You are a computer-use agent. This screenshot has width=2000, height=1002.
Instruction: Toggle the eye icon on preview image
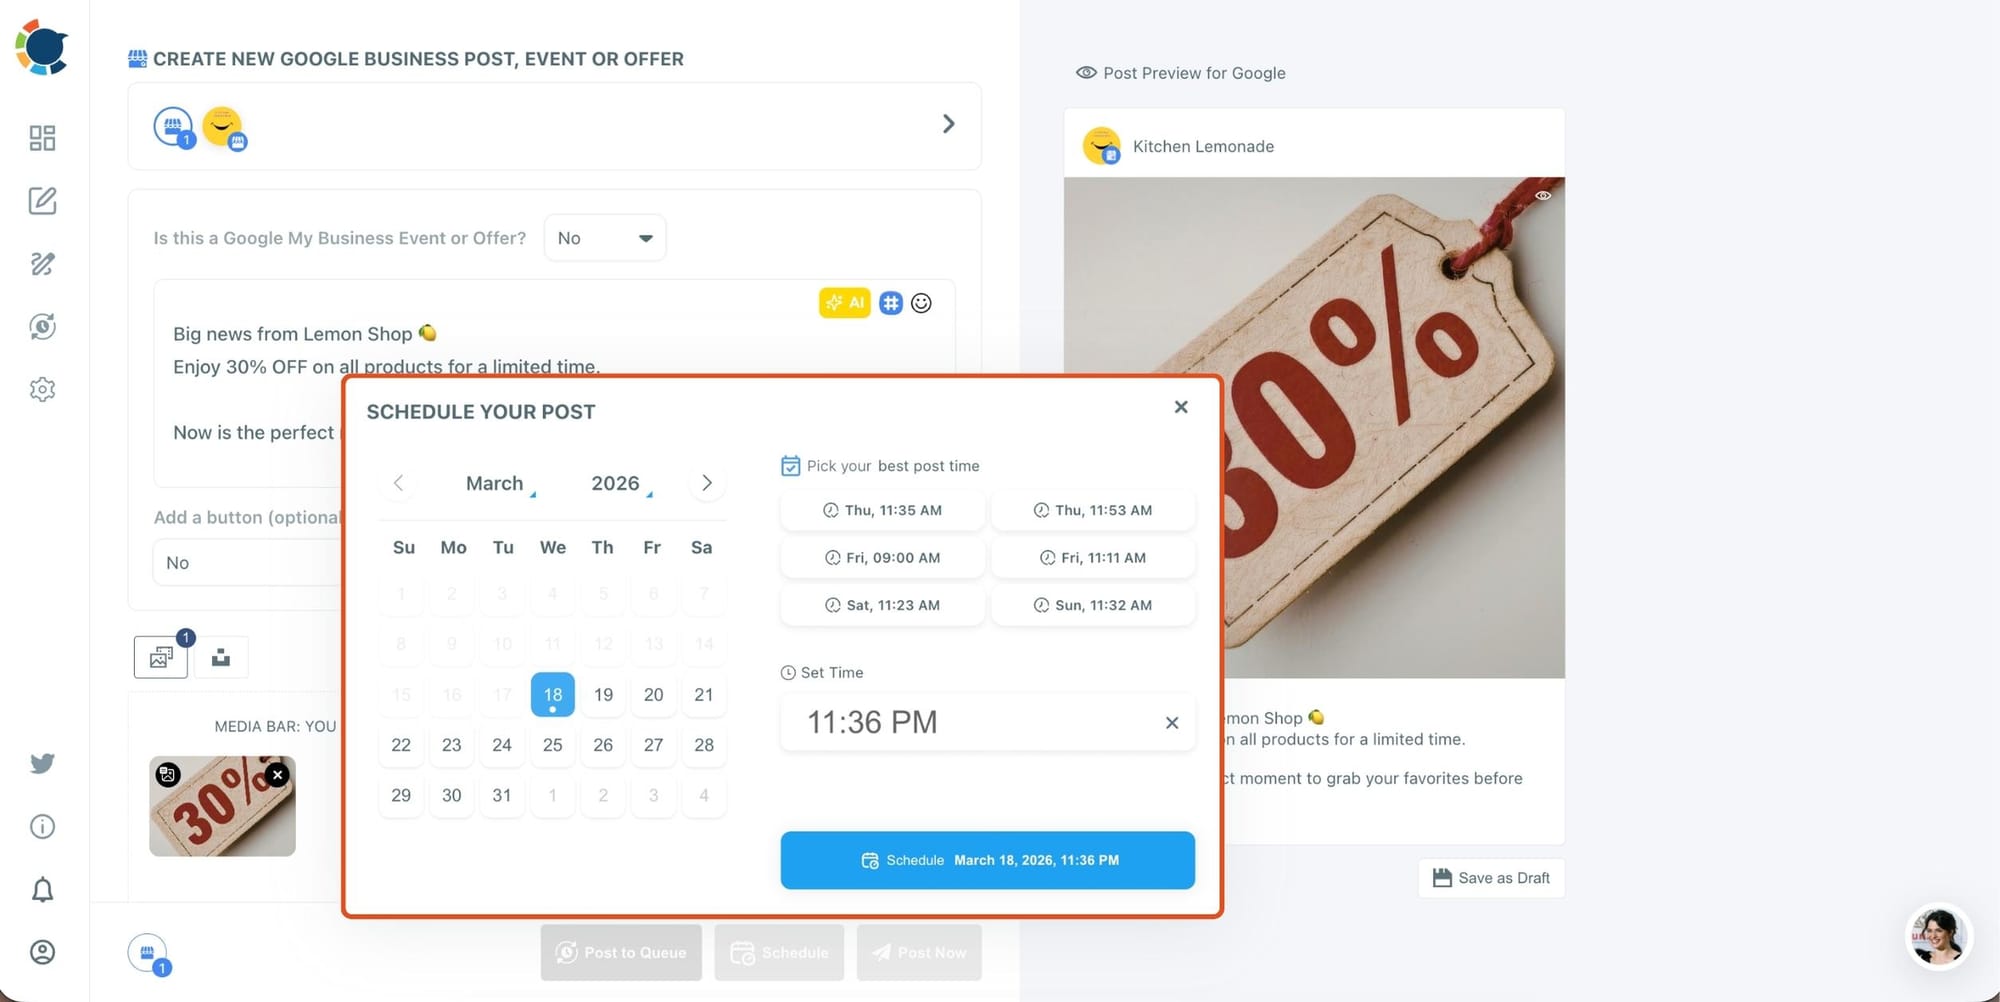click(x=1543, y=196)
